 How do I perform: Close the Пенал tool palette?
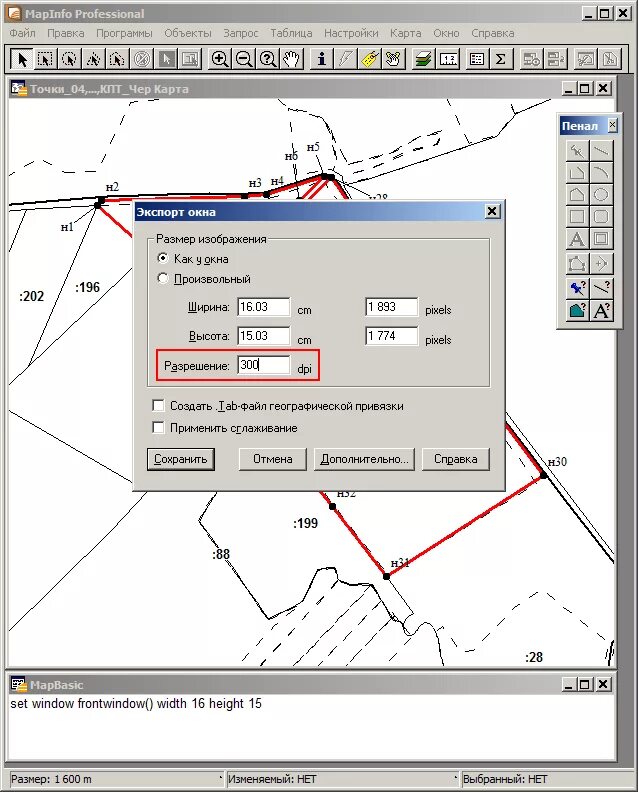point(612,125)
